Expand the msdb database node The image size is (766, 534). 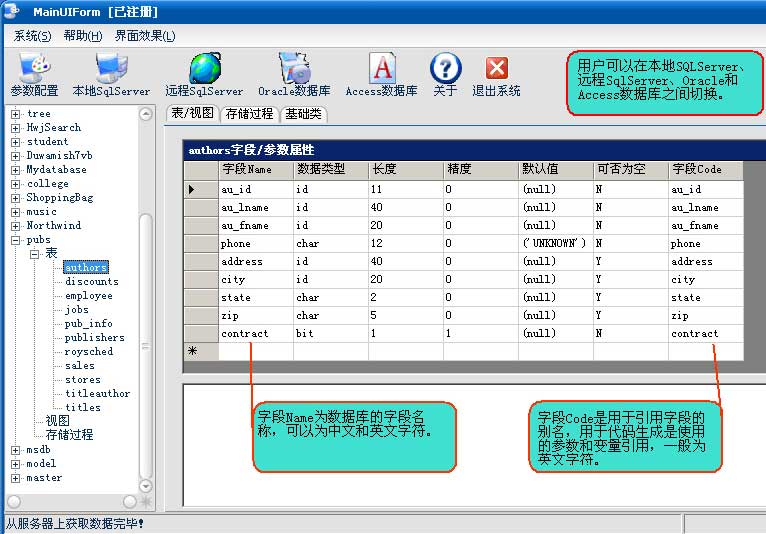(16, 450)
